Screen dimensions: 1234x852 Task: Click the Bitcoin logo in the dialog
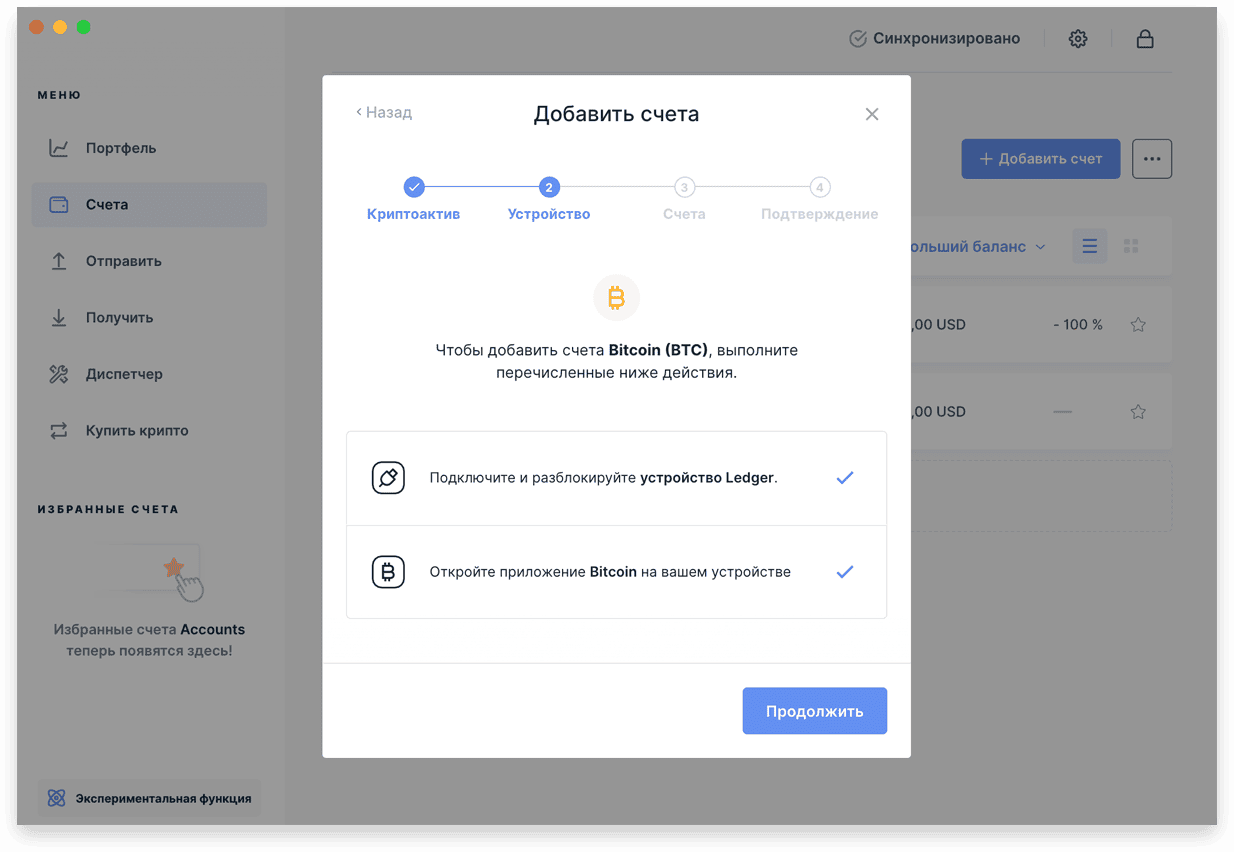[616, 298]
